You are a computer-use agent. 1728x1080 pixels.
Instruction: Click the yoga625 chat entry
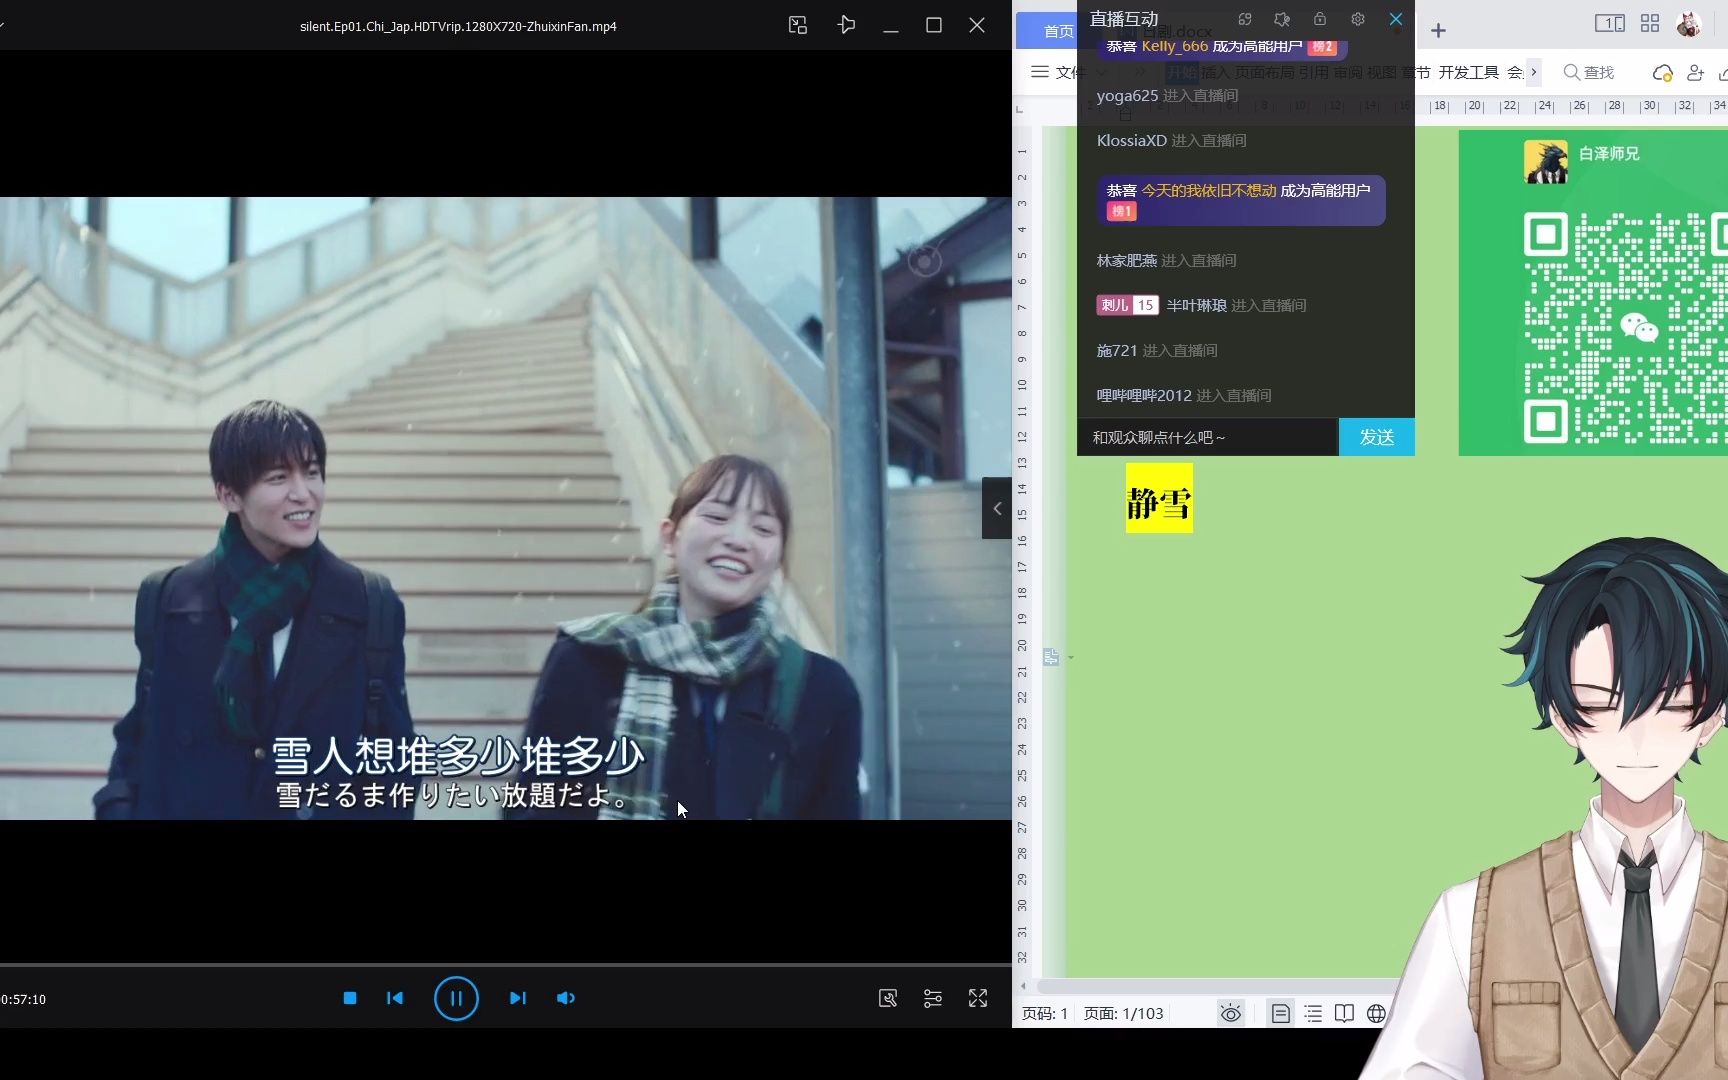coord(1167,96)
